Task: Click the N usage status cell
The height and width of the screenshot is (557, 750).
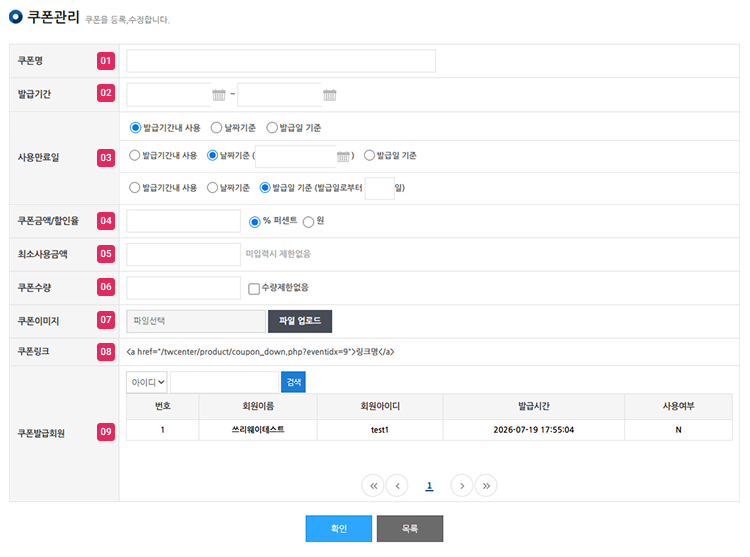Action: 678,430
